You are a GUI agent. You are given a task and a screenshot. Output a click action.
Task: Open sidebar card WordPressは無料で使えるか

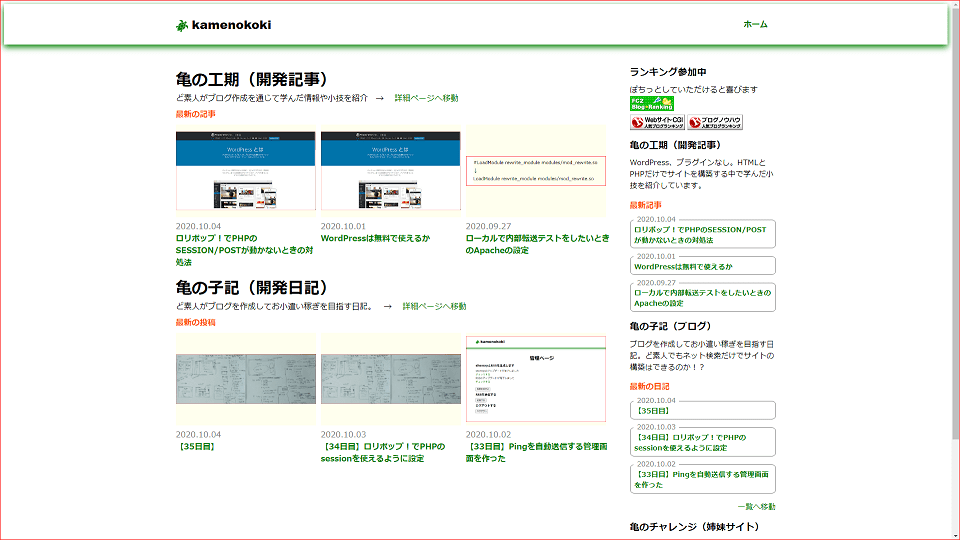coord(702,266)
